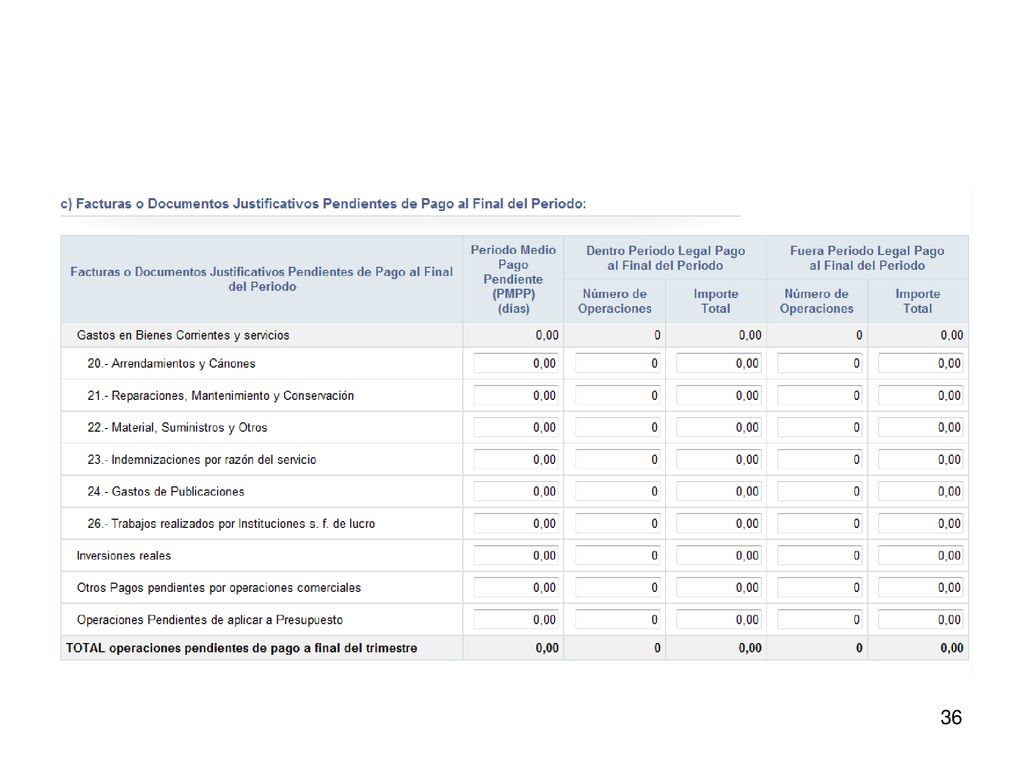Click Dentro Número de Operaciones field for Arrendamientos y Cánones
This screenshot has height=768, width=1024.
click(618, 363)
